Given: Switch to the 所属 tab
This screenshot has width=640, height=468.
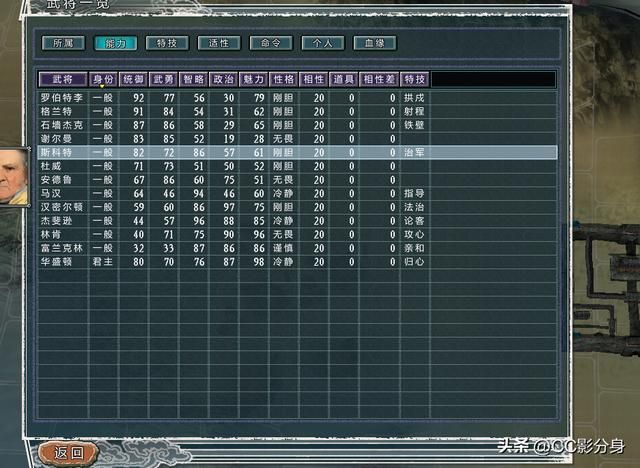Looking at the screenshot, I should coord(63,43).
